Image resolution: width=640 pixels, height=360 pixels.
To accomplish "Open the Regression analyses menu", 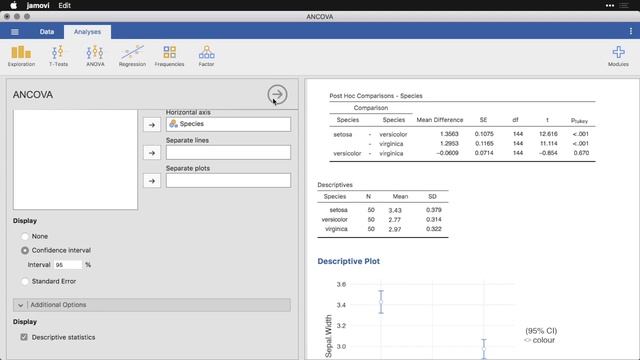I will pyautogui.click(x=132, y=56).
